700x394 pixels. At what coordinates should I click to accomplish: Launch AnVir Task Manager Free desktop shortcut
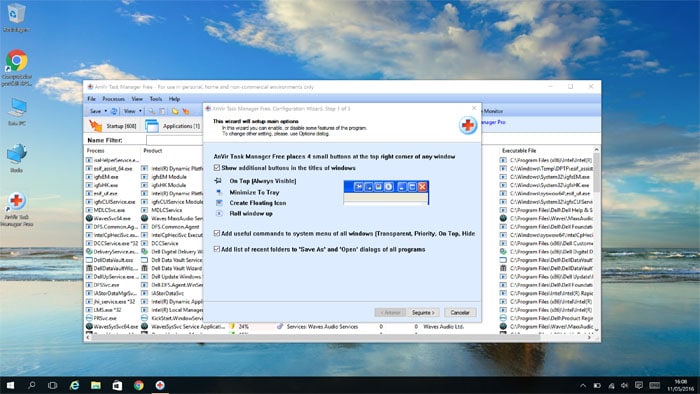pyautogui.click(x=17, y=210)
